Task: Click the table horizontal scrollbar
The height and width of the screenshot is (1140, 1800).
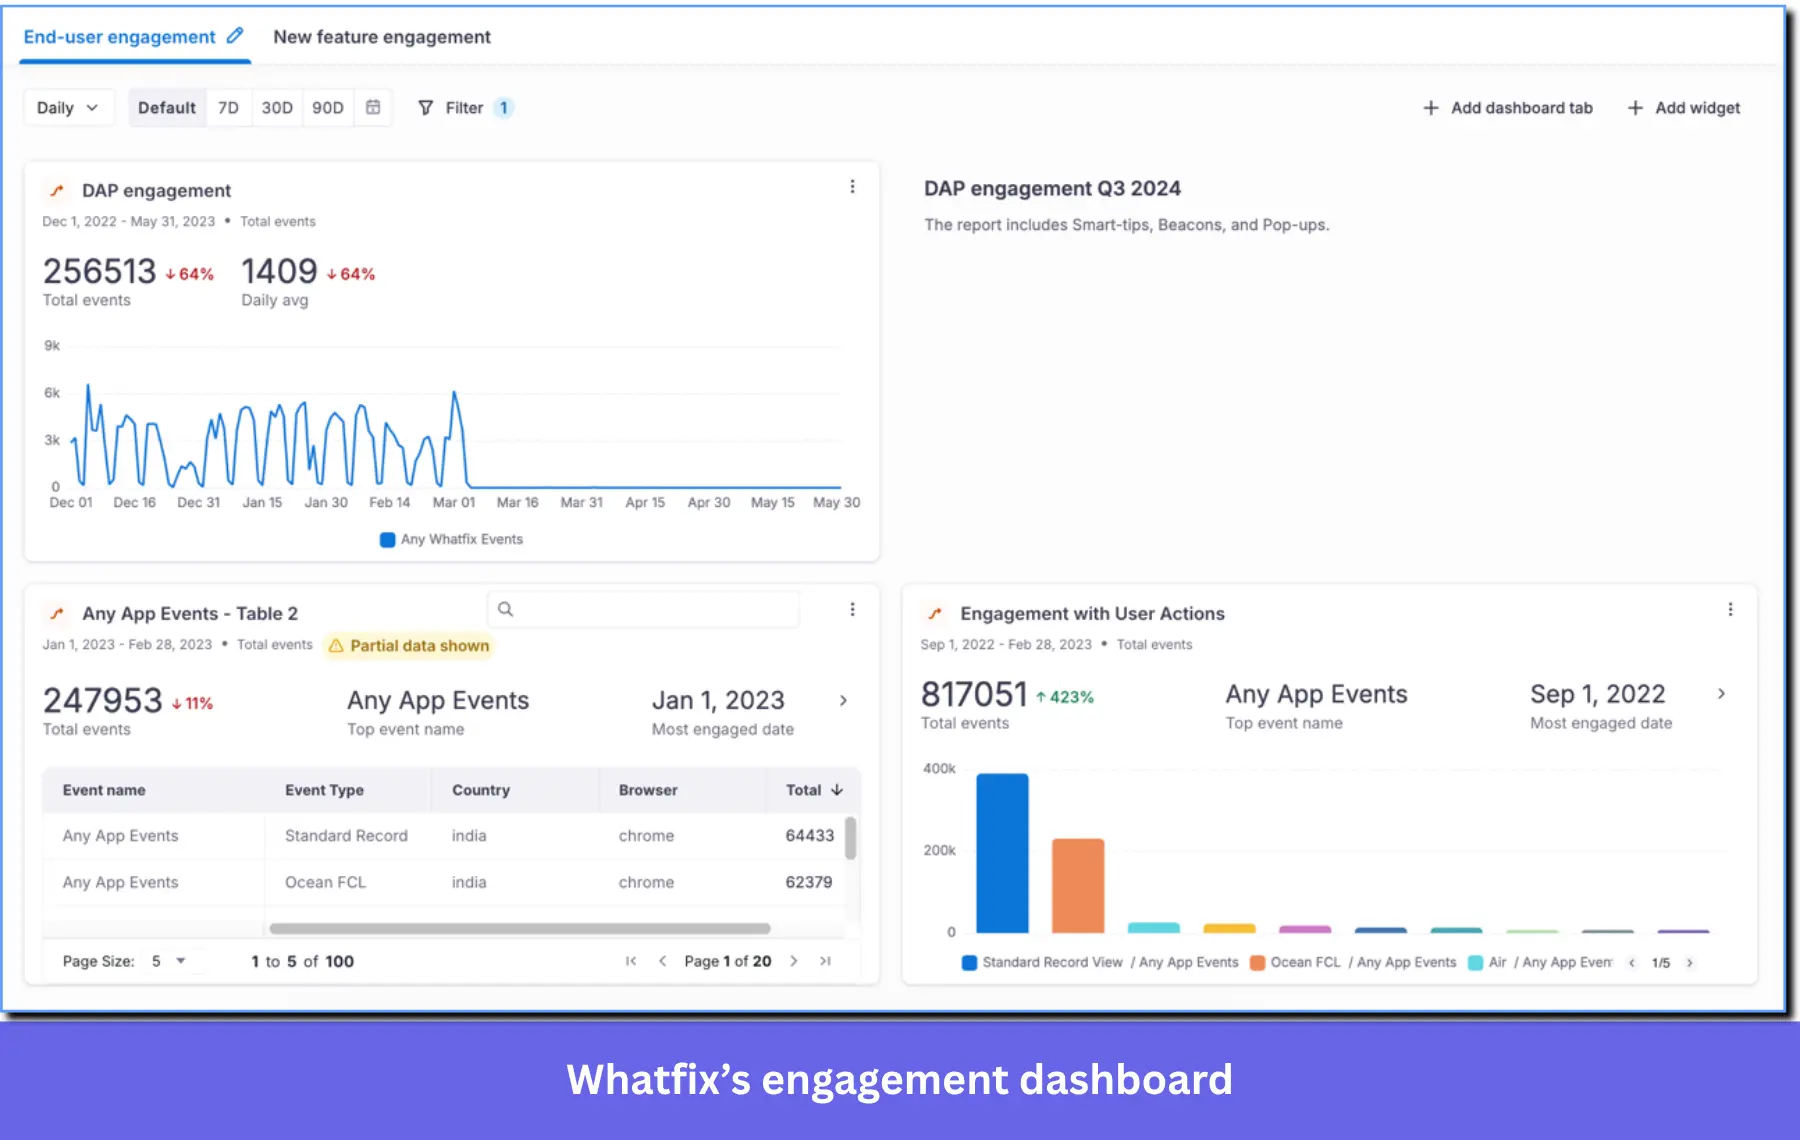Action: click(x=520, y=929)
